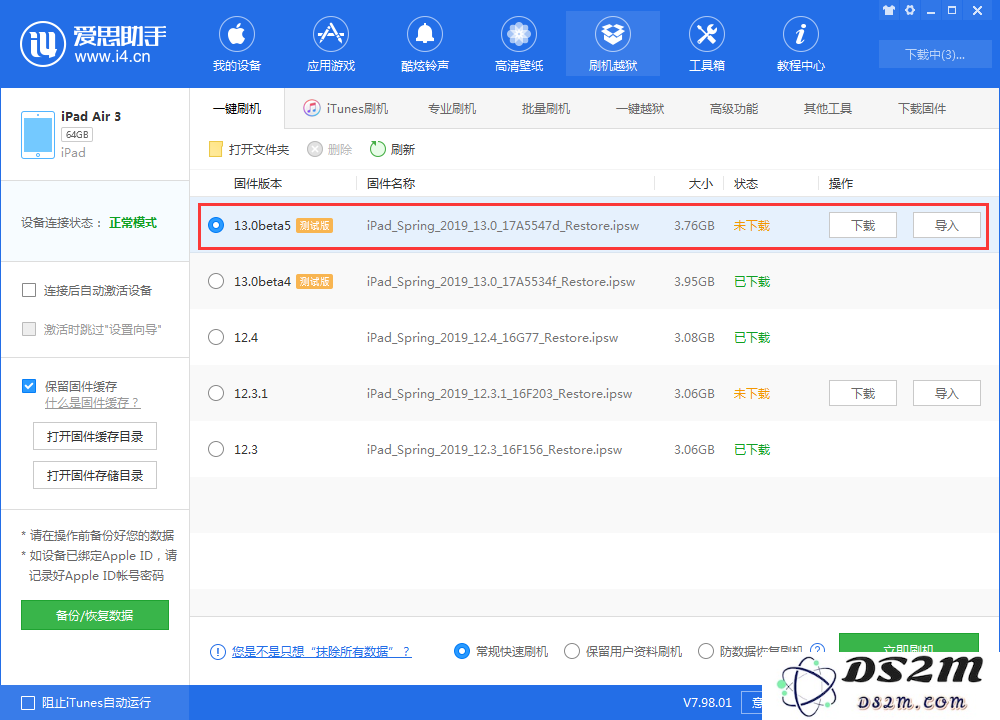Click 已下载 status of 12.3 row
Image resolution: width=1000 pixels, height=720 pixels.
(752, 450)
